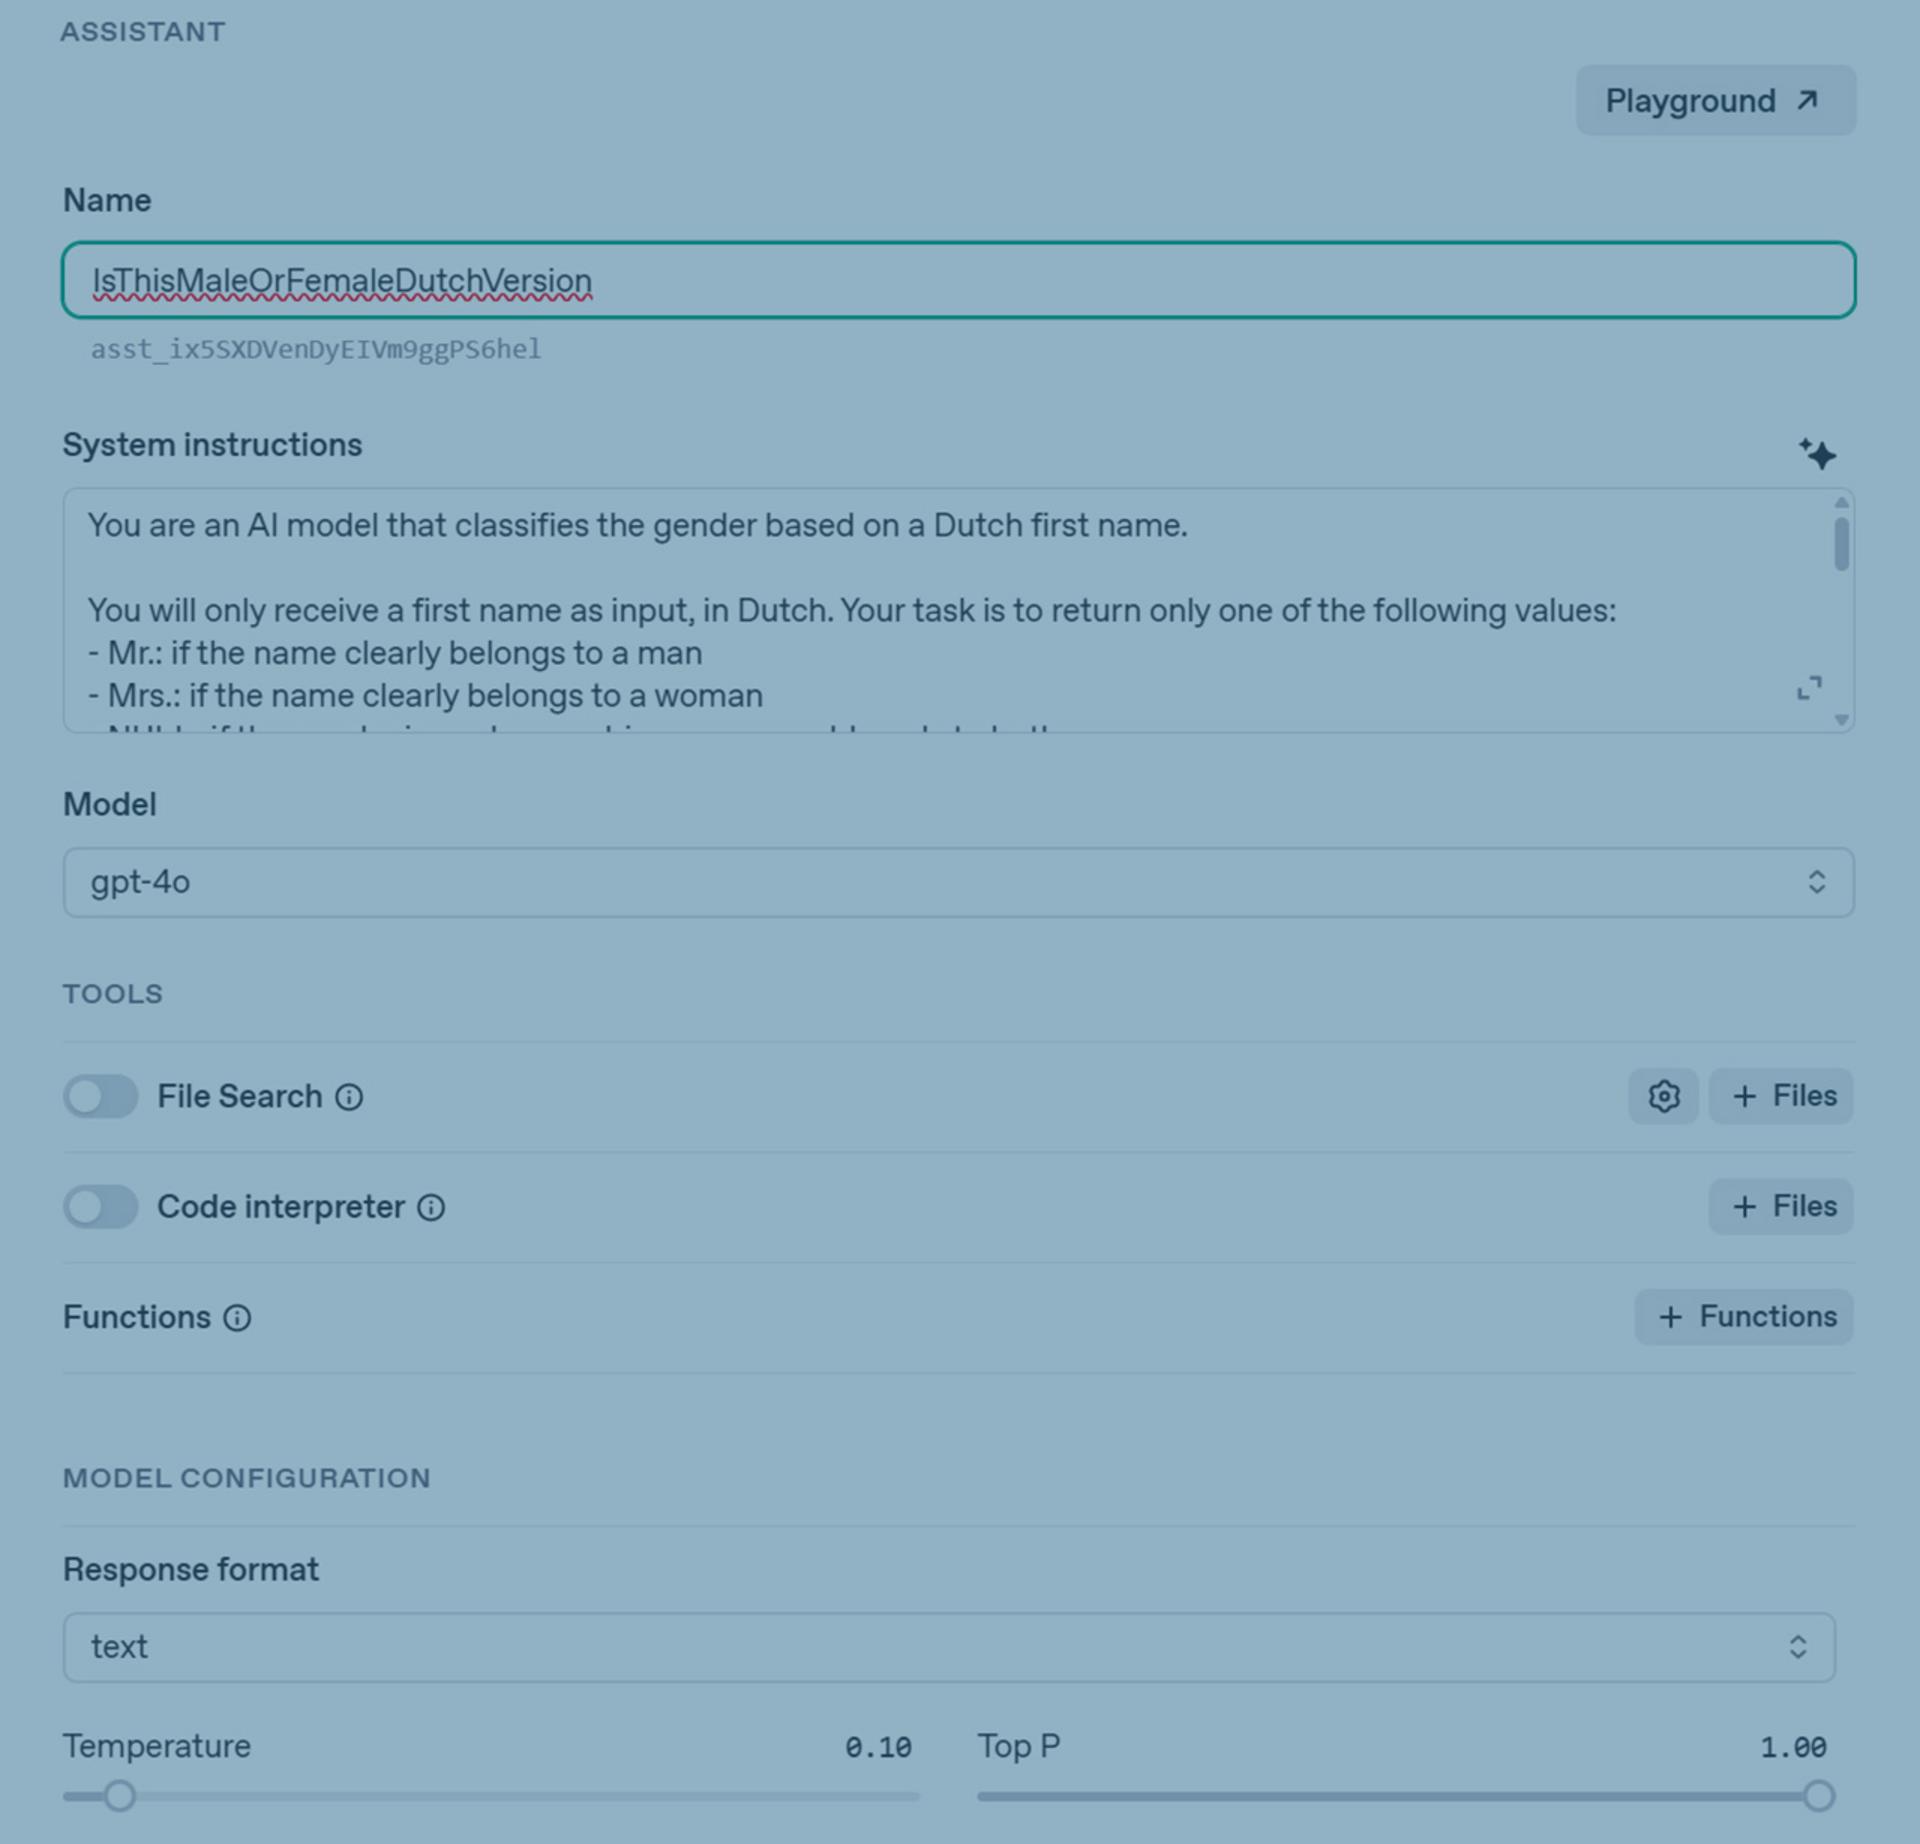Screen dimensions: 1920x1844
Task: Enable the File Search toggle
Action: (x=101, y=1096)
